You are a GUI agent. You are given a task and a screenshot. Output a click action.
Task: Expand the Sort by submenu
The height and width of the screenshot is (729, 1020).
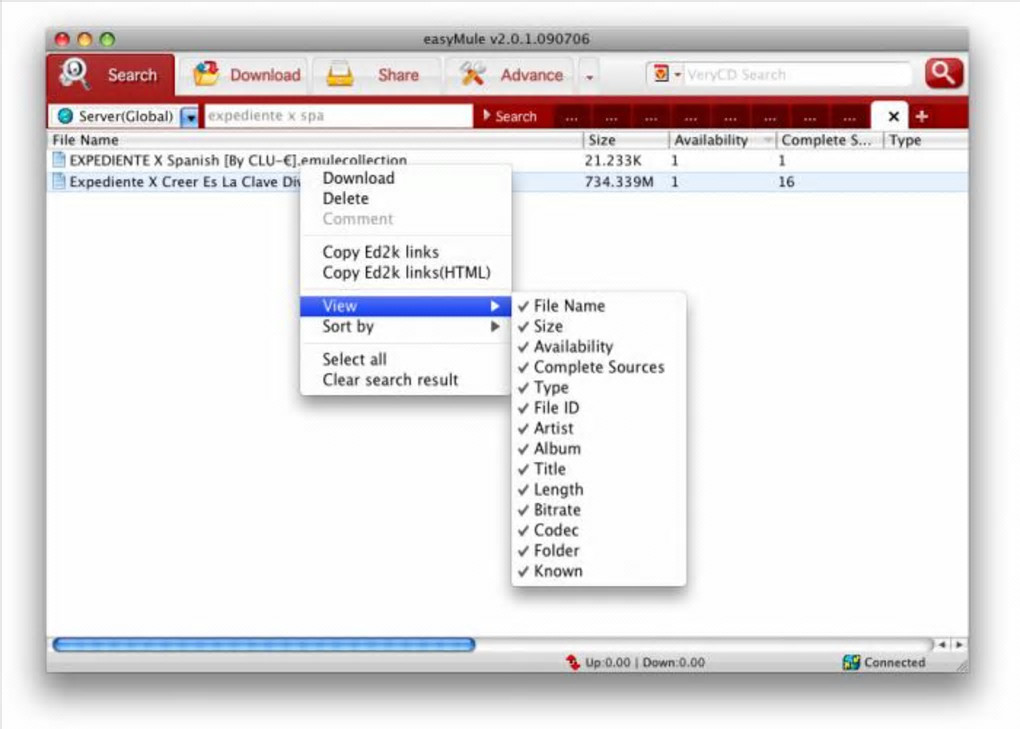[405, 326]
